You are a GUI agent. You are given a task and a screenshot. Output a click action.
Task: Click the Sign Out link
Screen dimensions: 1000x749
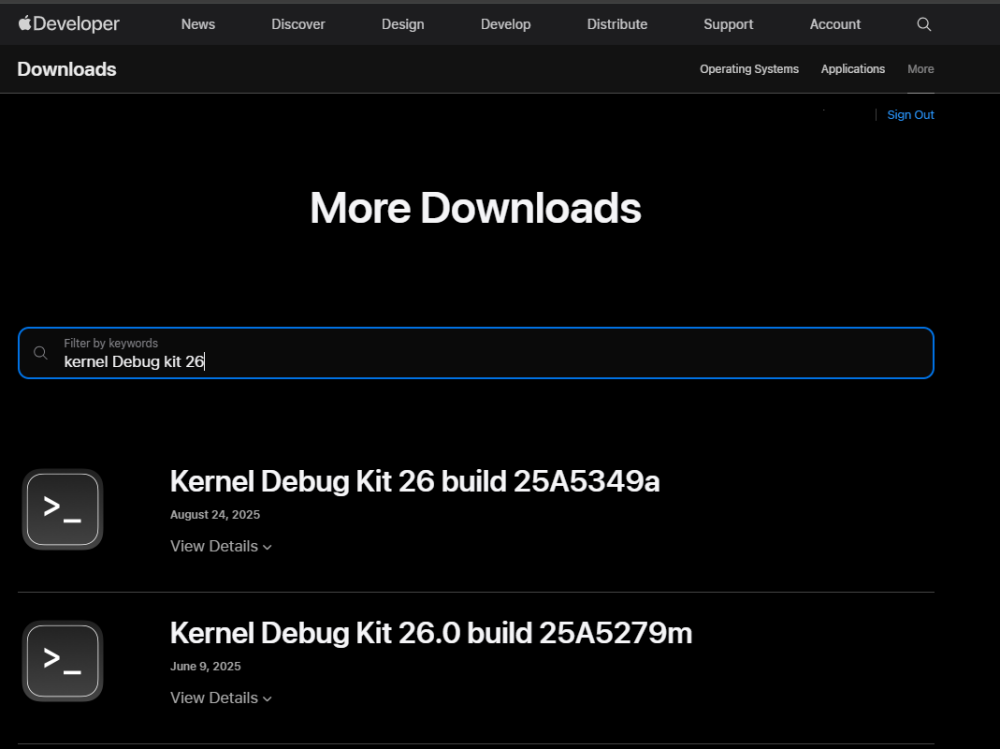pos(910,115)
